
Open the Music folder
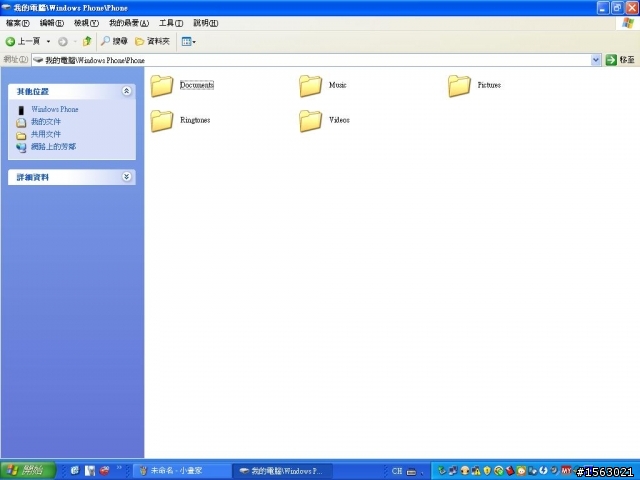(310, 86)
